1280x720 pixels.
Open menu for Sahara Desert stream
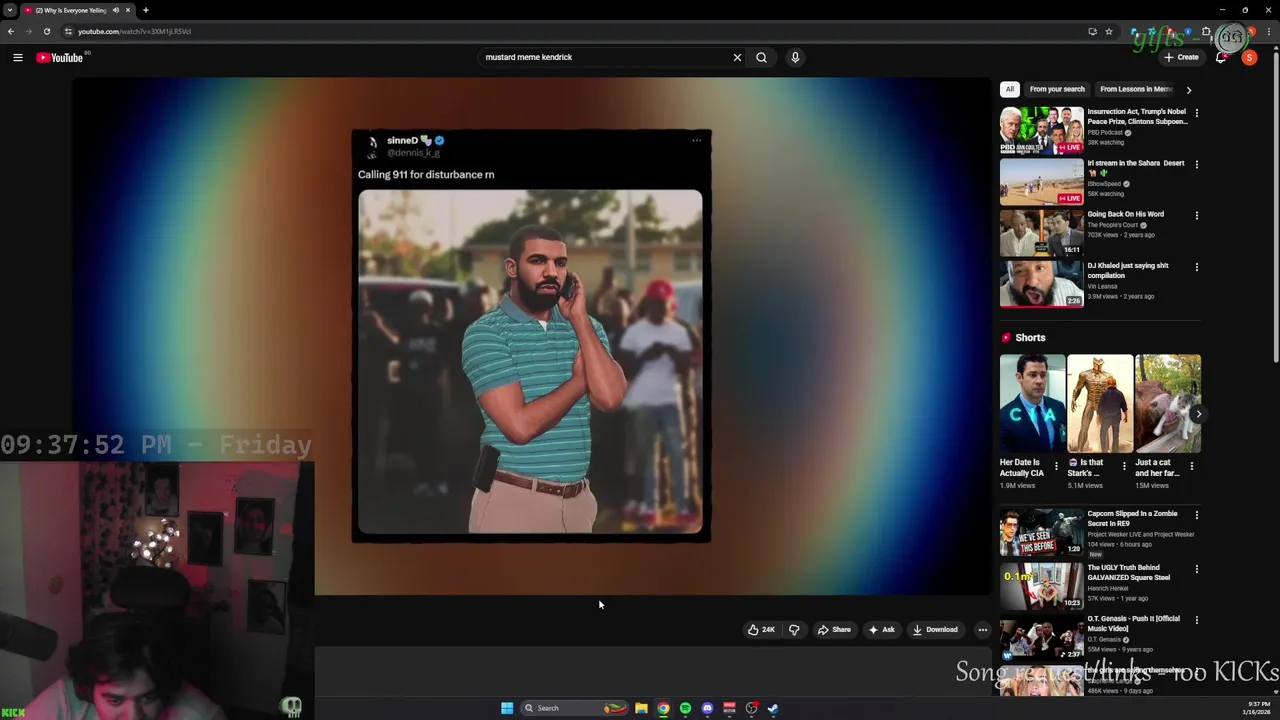pyautogui.click(x=1196, y=164)
